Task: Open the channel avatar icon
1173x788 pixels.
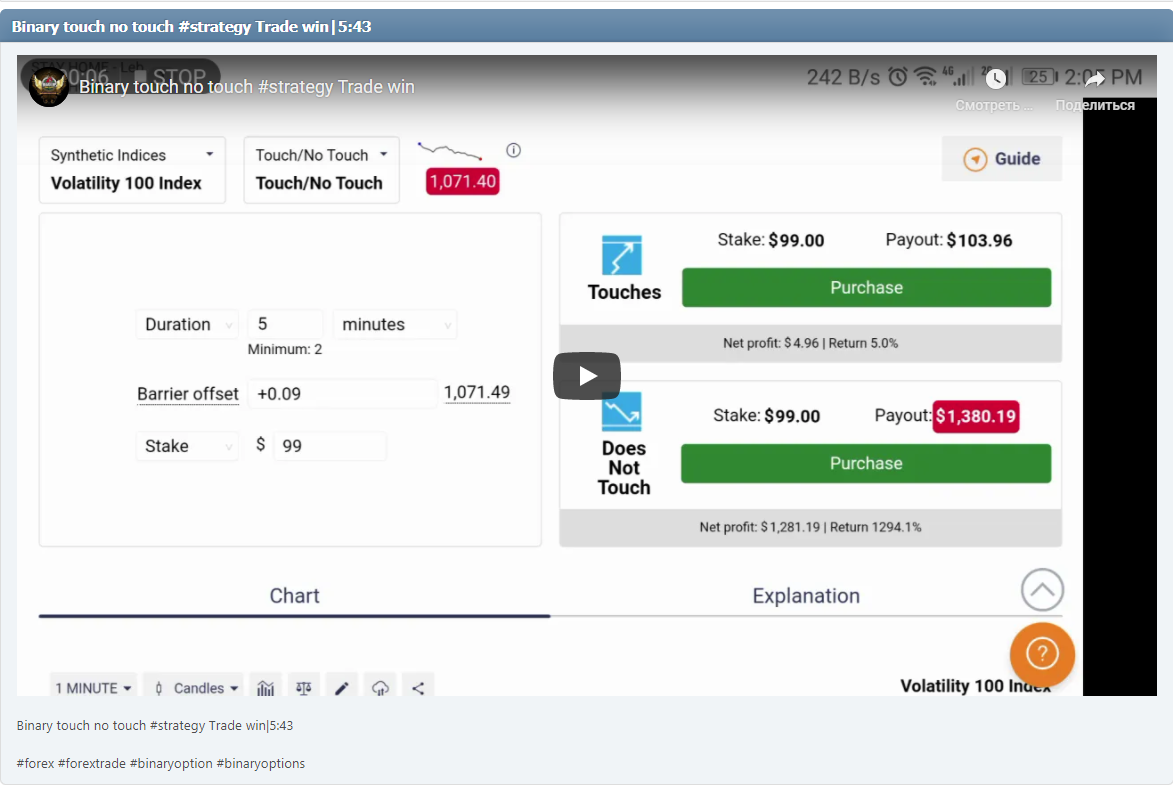Action: (49, 87)
